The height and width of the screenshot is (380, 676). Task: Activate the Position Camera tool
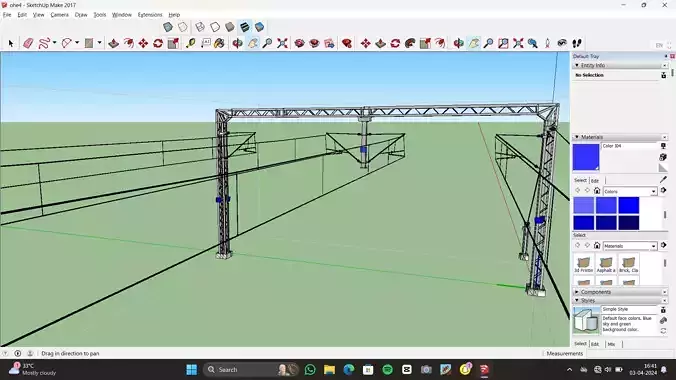(x=548, y=43)
